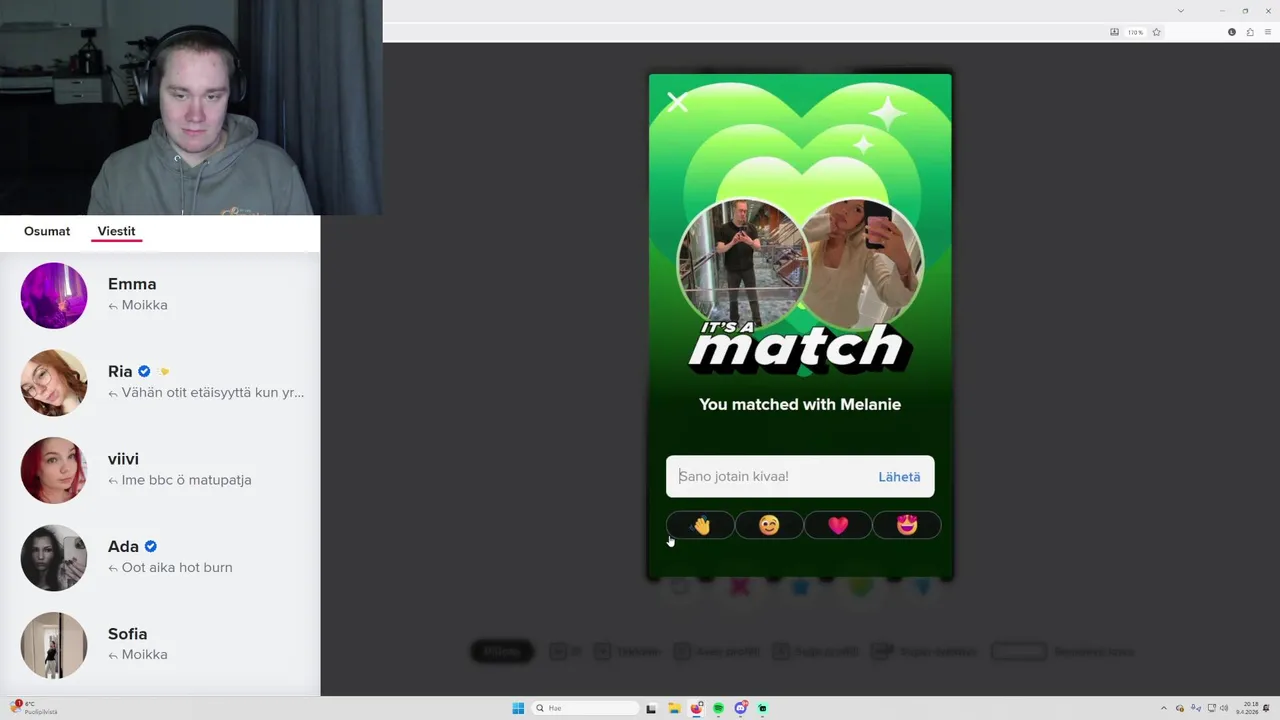Click Ria's blue verified badge
The image size is (1280, 720).
[x=144, y=371]
